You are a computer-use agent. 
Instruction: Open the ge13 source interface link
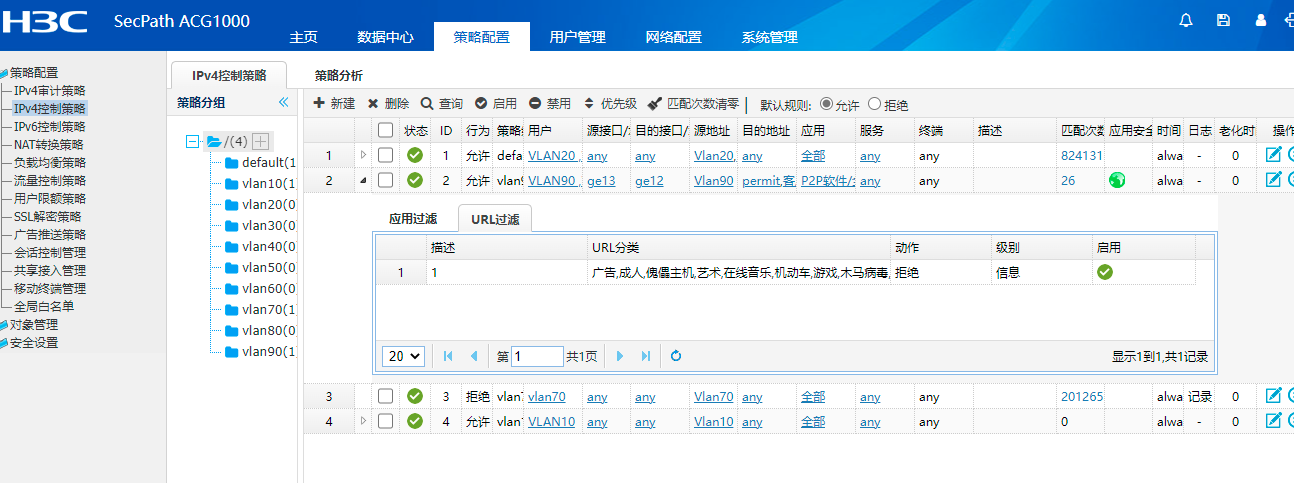click(x=601, y=180)
